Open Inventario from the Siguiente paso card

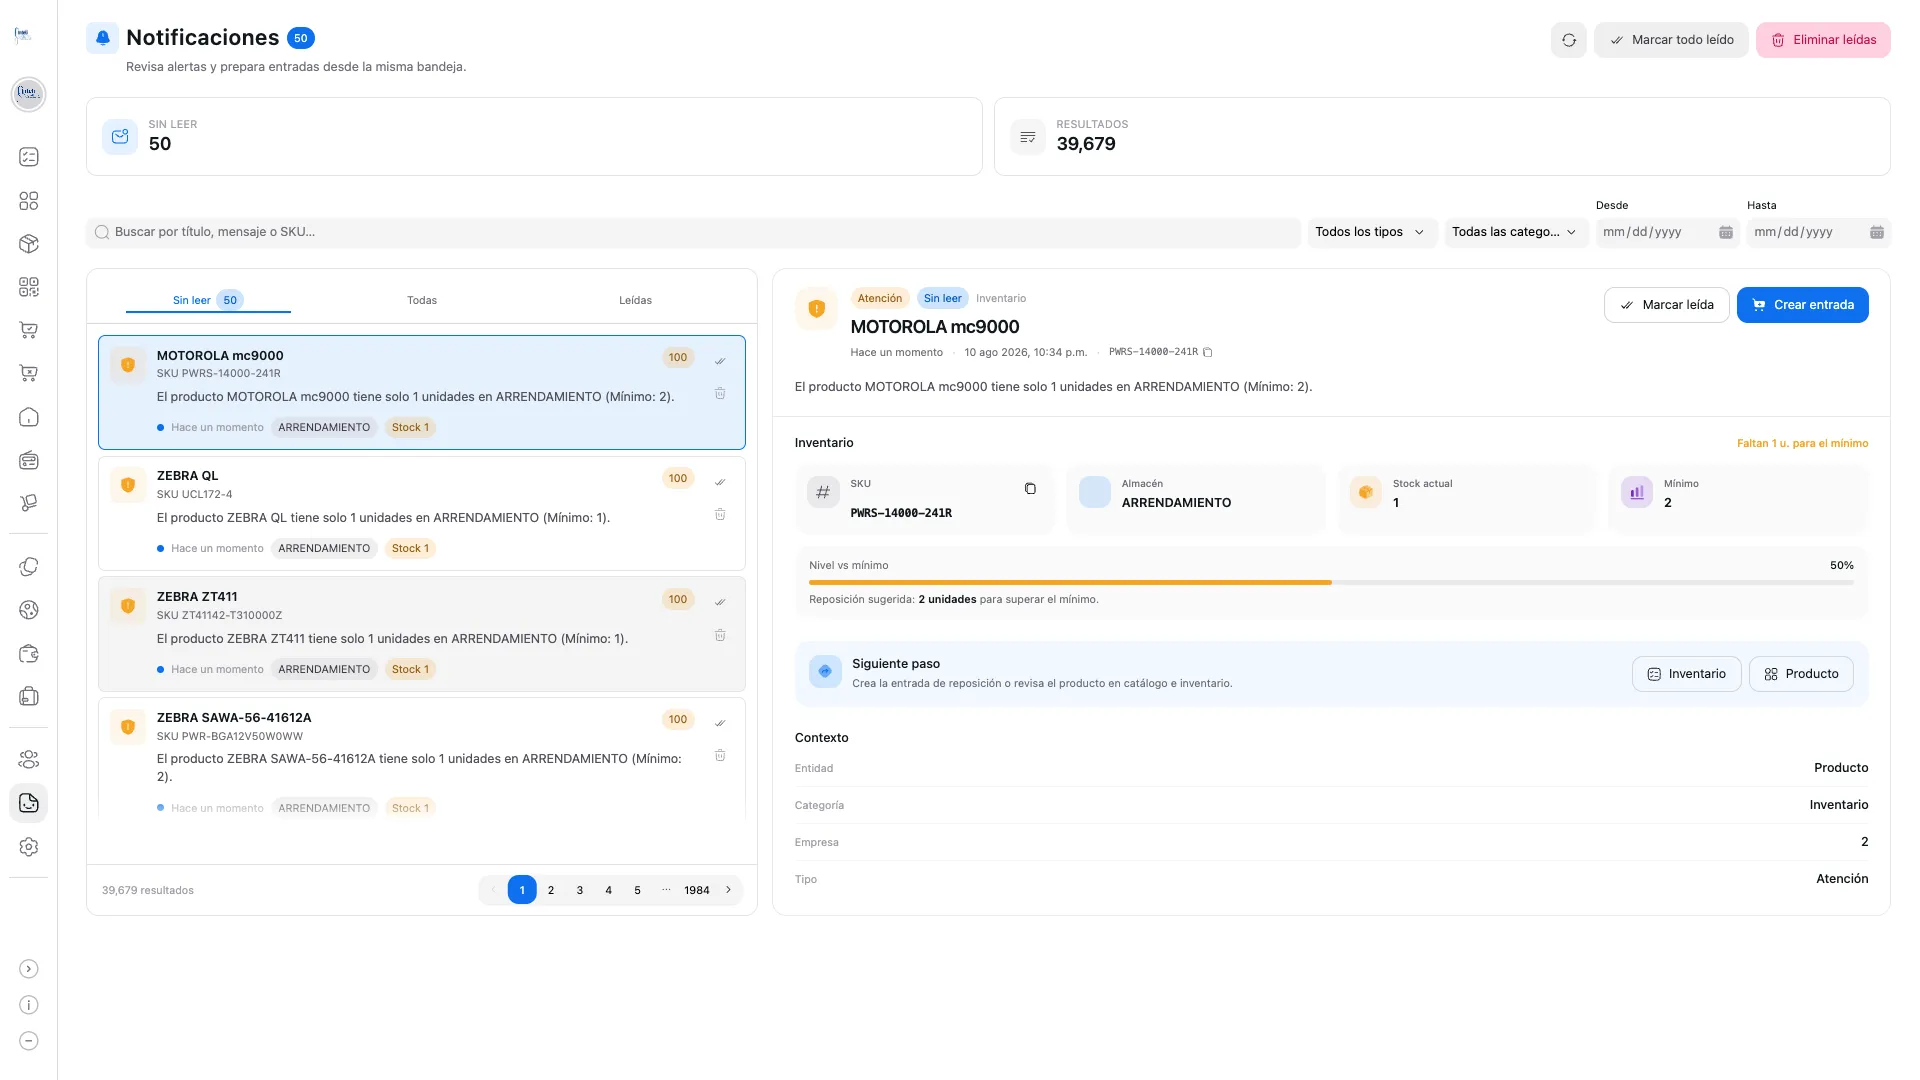point(1687,674)
